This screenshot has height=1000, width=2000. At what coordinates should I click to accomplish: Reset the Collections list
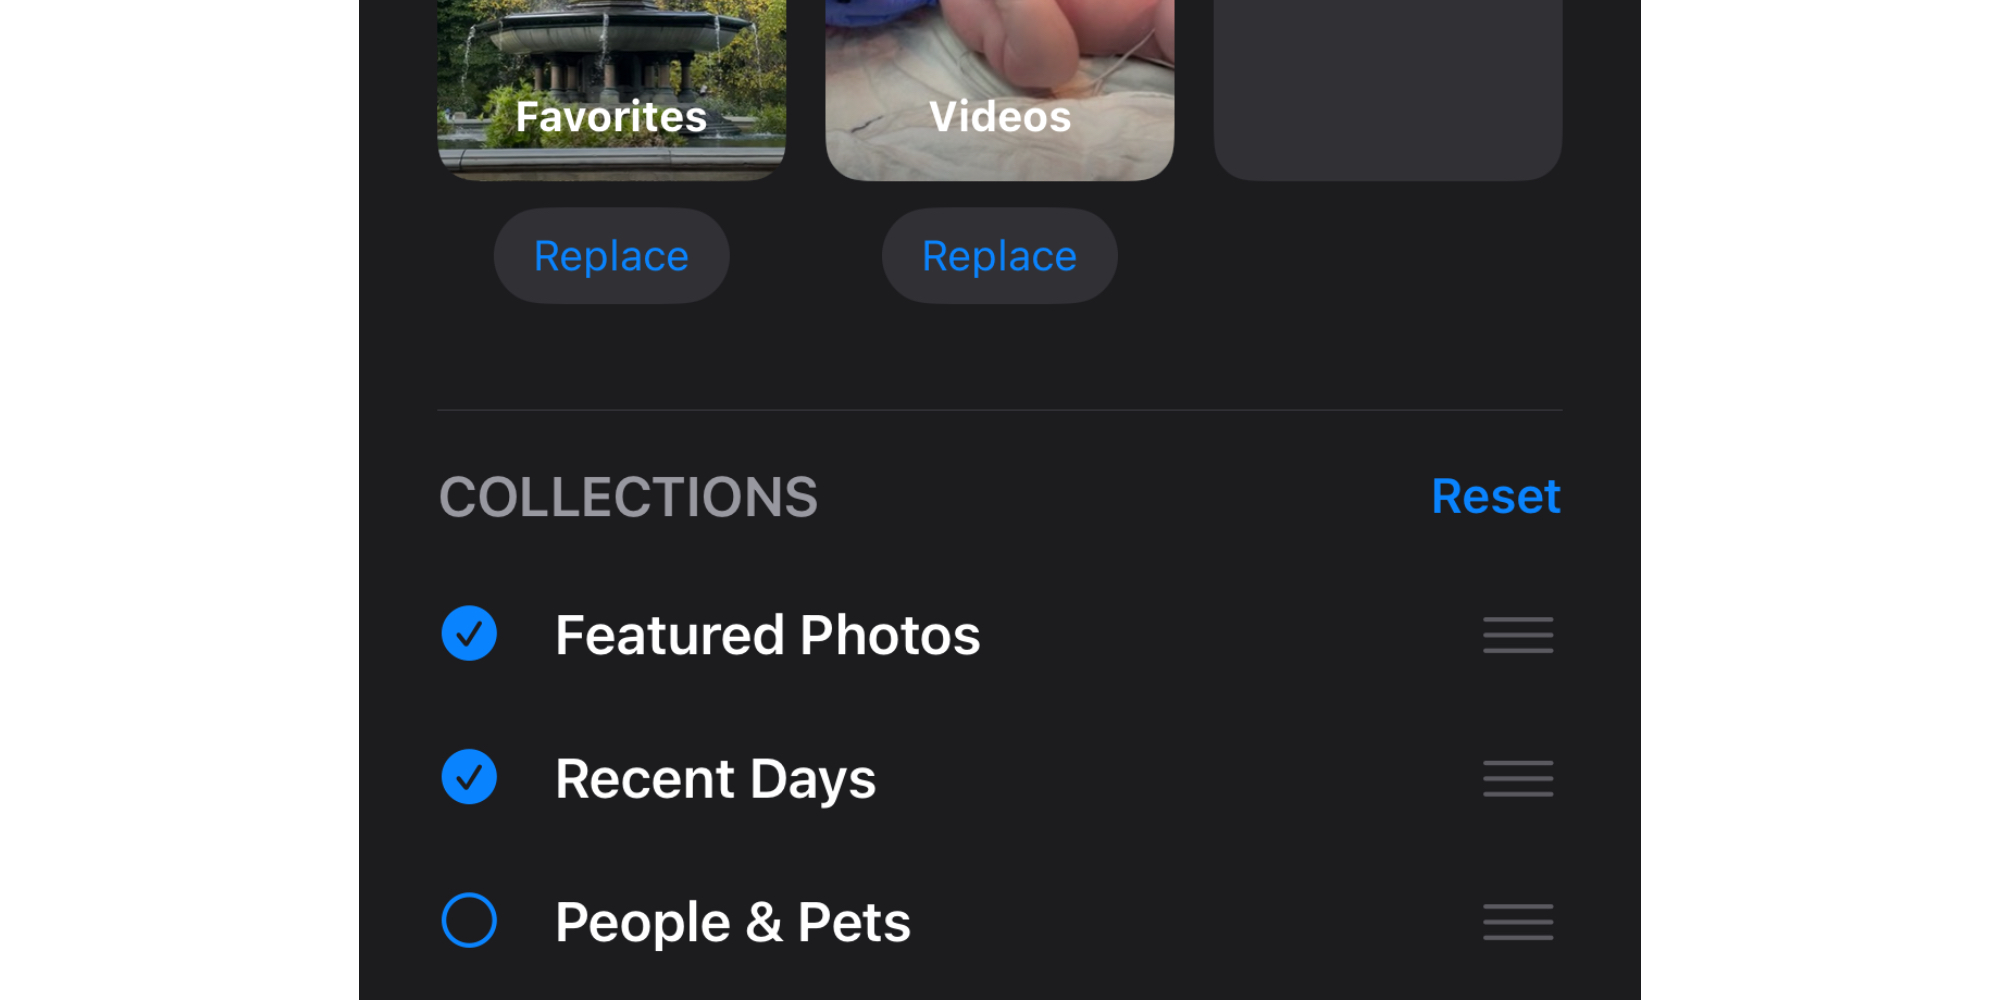coord(1496,497)
